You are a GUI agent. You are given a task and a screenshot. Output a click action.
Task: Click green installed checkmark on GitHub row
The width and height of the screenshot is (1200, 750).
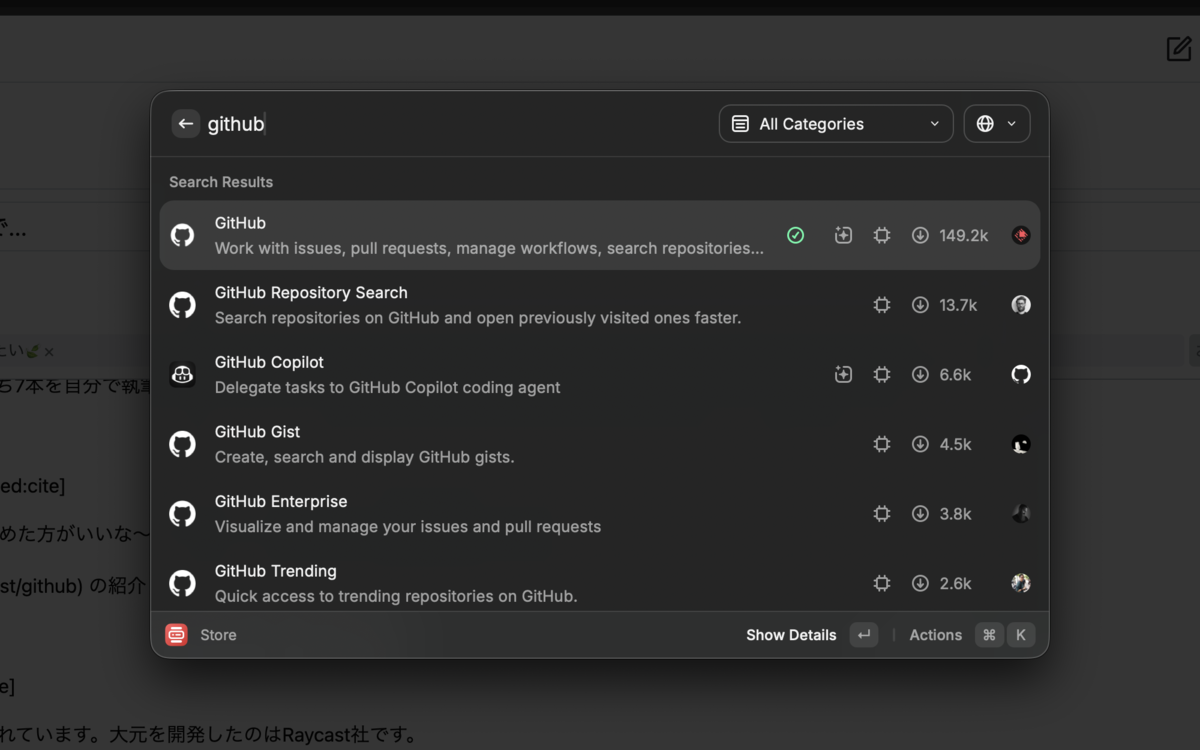coord(795,235)
